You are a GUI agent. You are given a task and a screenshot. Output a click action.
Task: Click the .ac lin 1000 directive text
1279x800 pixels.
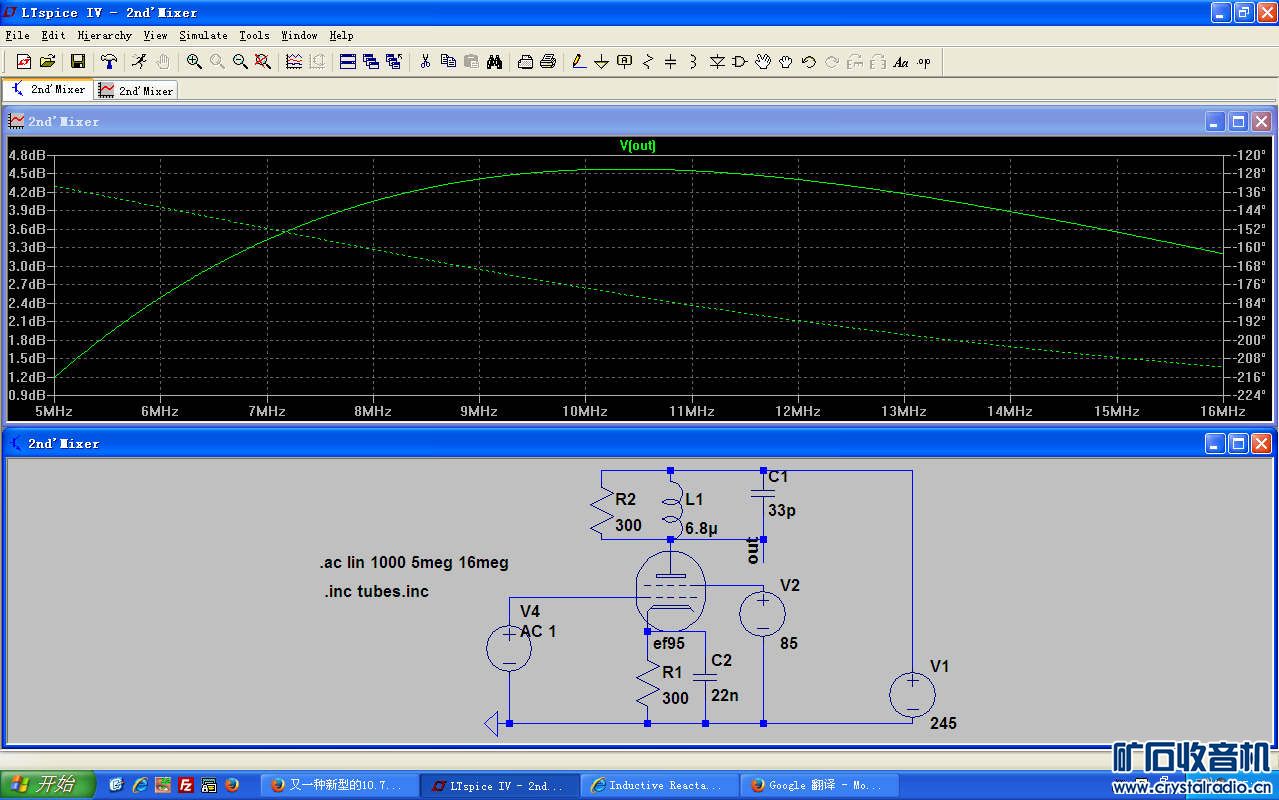414,563
